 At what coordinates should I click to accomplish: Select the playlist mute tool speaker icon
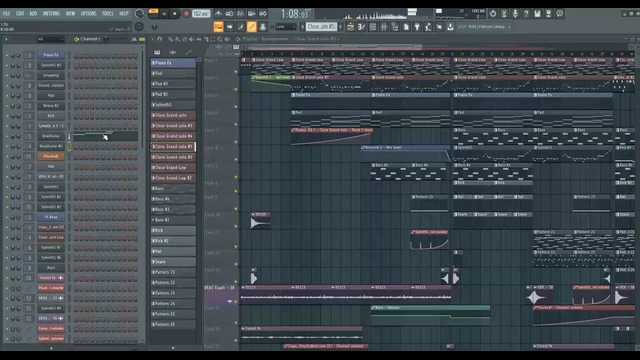click(x=191, y=39)
